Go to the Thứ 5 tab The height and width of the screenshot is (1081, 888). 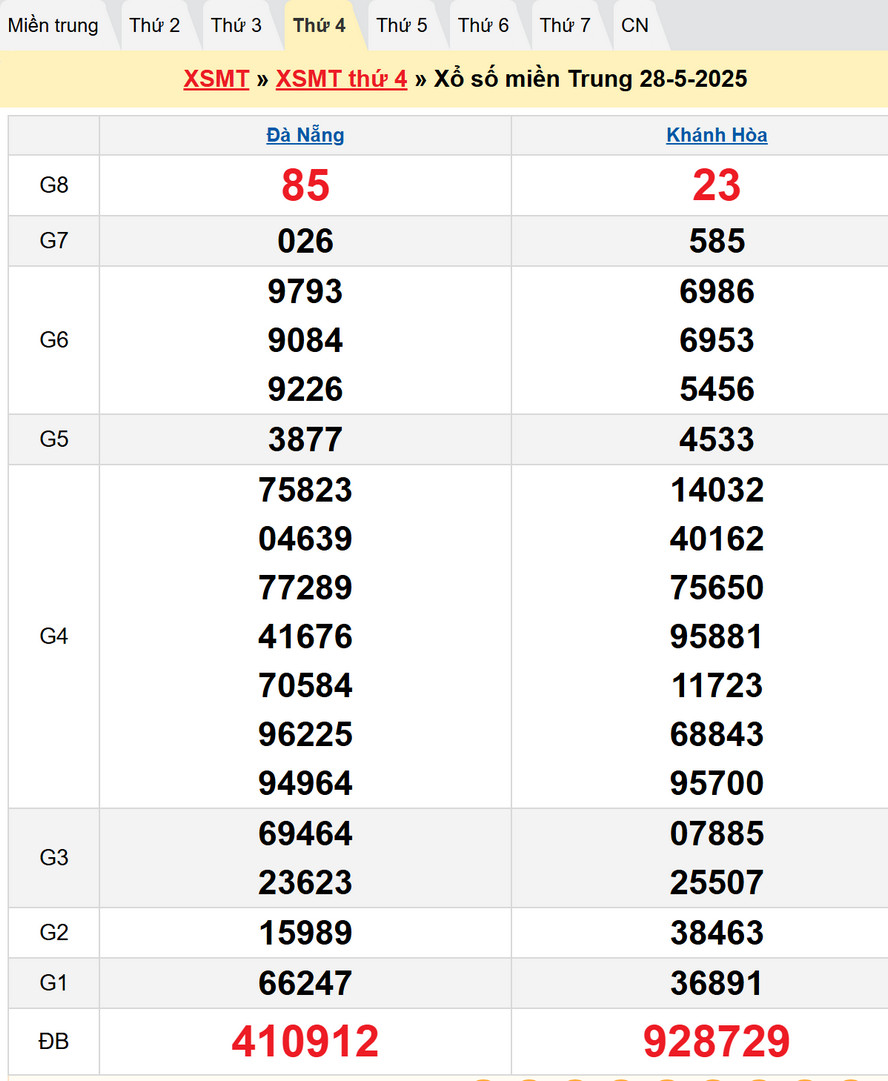402,26
